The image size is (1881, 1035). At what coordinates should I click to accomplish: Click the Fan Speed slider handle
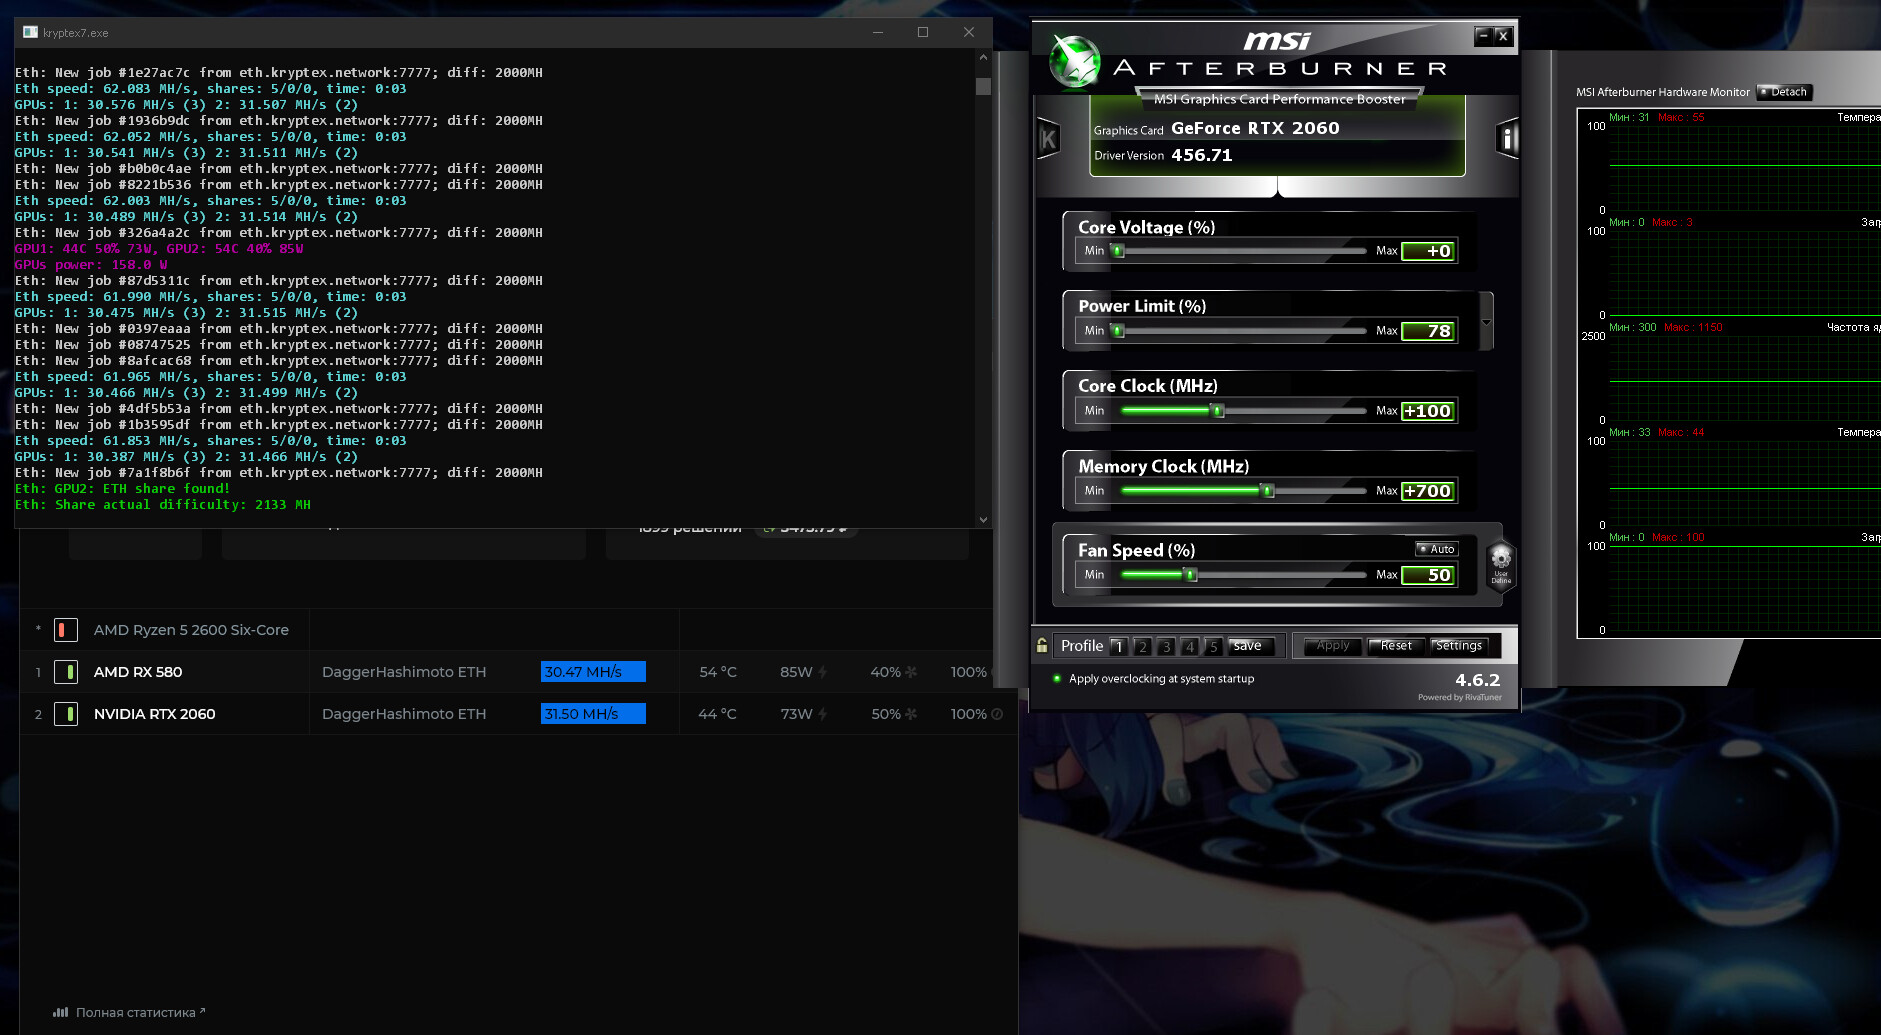[x=1190, y=575]
